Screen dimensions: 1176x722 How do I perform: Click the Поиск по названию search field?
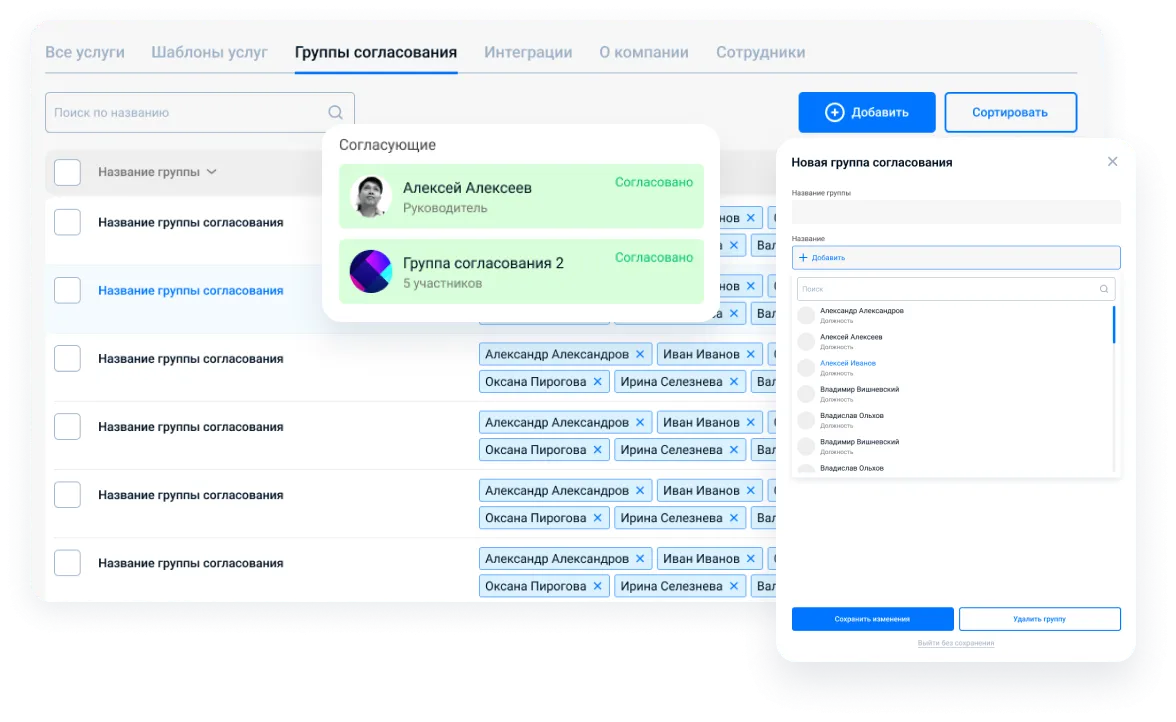tap(200, 112)
